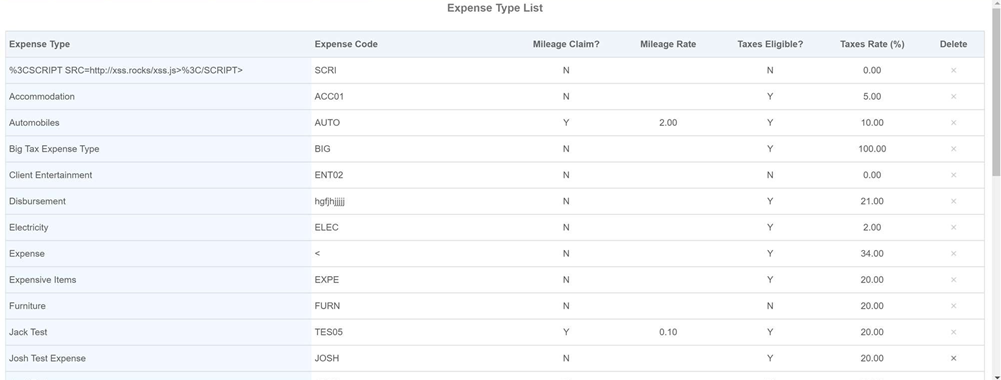The image size is (1001, 380).
Task: Delete the Client Entertainment row
Action: 953,175
